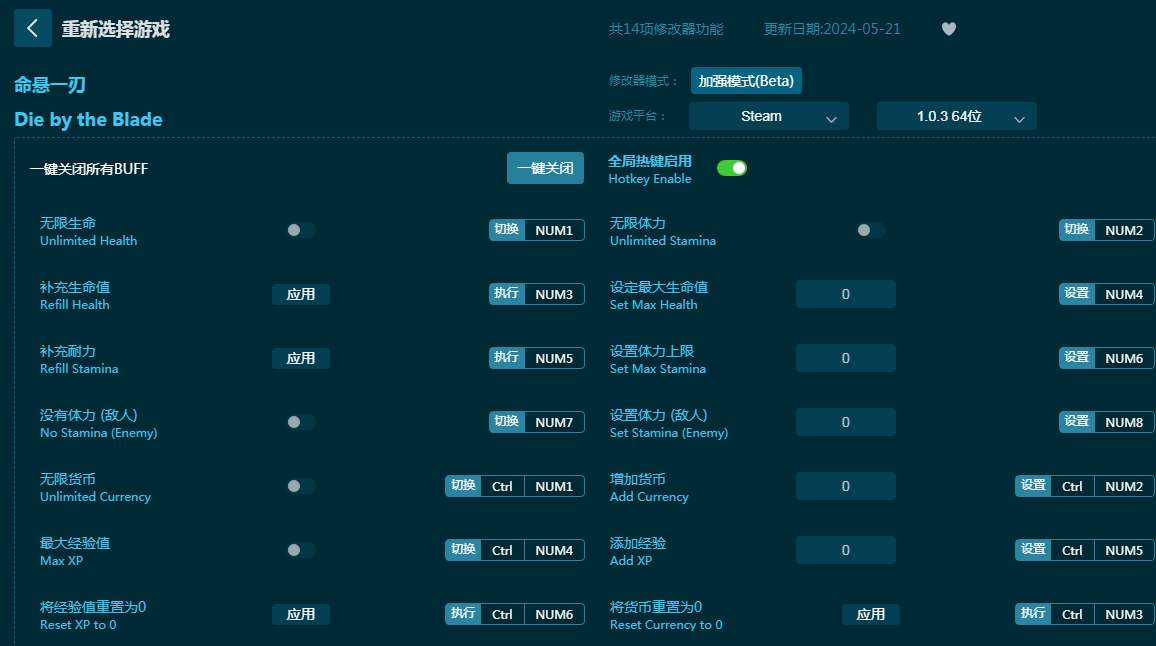Click the Set Max Stamina value field
The image size is (1156, 646).
(x=846, y=358)
